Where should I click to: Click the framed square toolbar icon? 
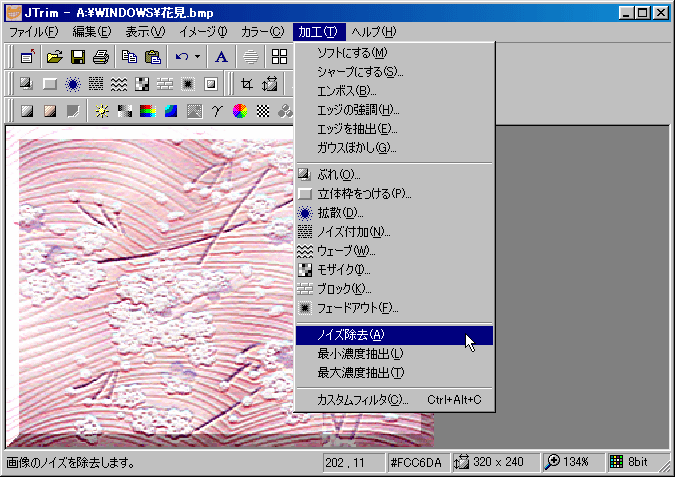[x=211, y=84]
